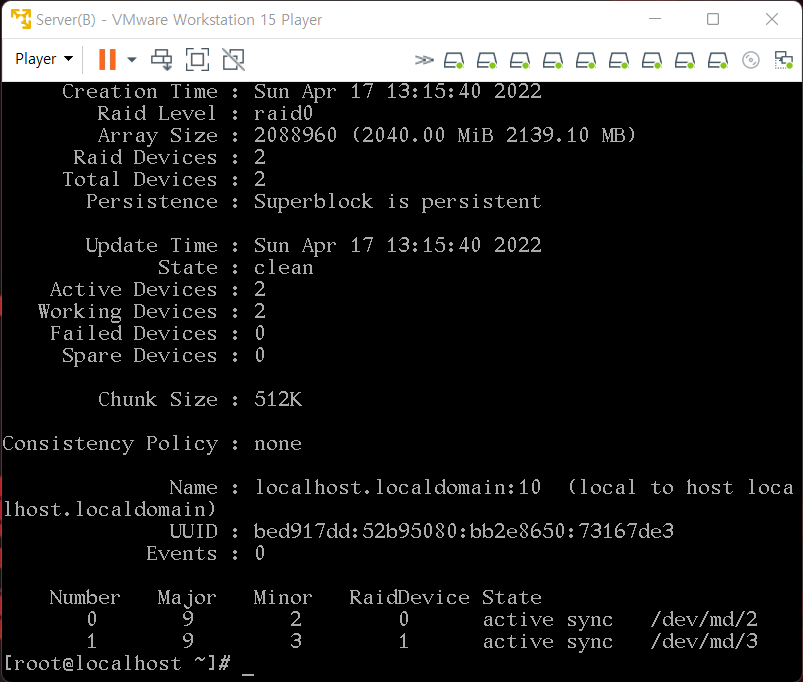The image size is (803, 682).
Task: Click the second hard disk device icon
Action: click(x=487, y=60)
